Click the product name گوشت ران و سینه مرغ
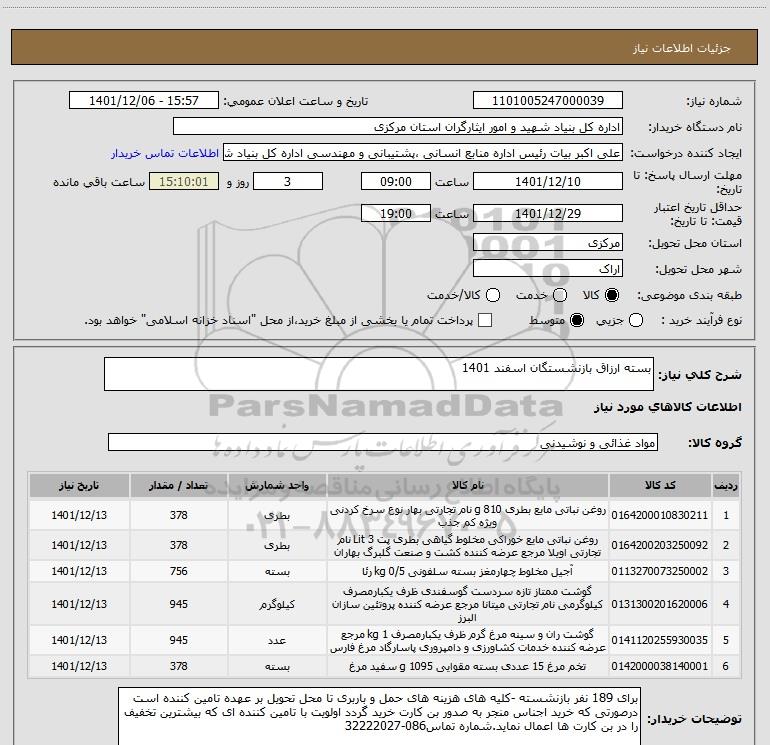Viewport: 770px width, 745px height. click(468, 641)
